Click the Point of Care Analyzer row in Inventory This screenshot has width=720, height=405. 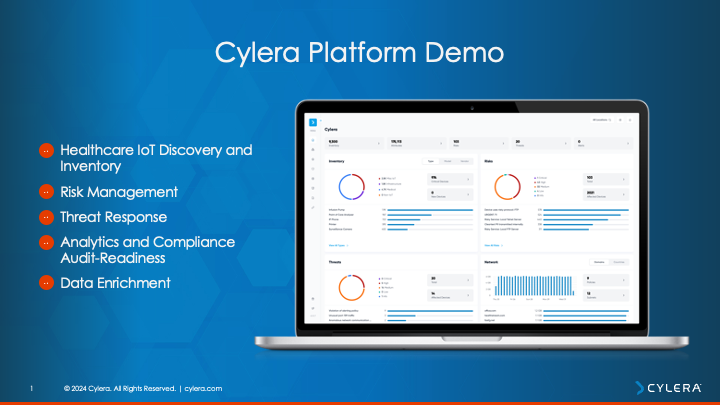[x=401, y=214]
